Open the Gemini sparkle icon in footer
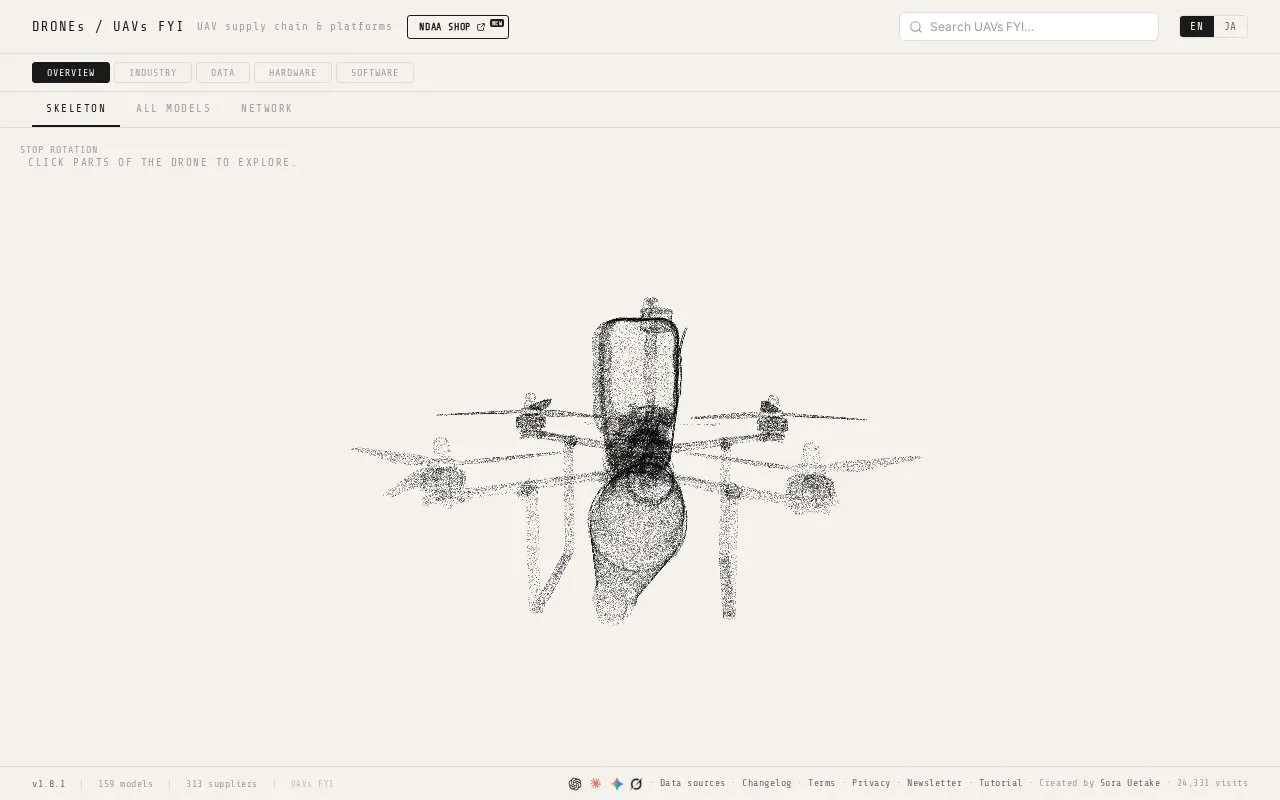This screenshot has height=800, width=1280. (x=617, y=784)
